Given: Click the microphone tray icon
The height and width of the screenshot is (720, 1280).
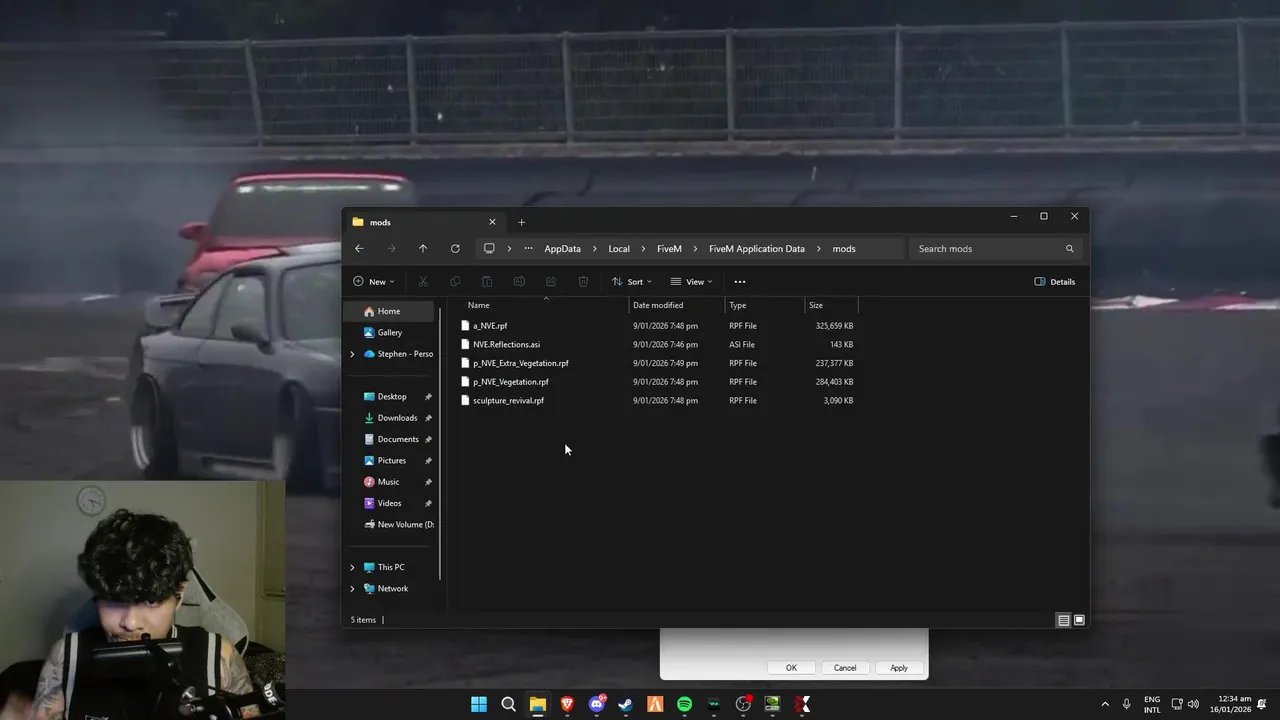Looking at the screenshot, I should point(1127,704).
